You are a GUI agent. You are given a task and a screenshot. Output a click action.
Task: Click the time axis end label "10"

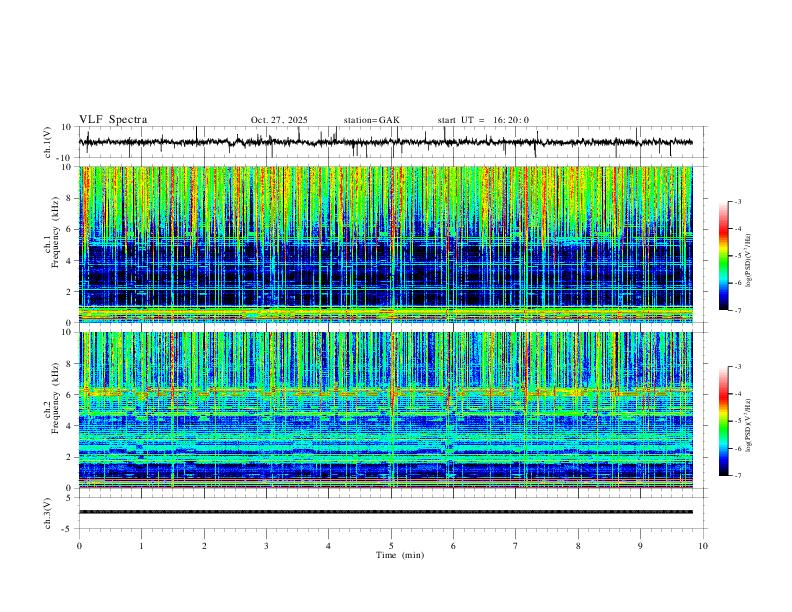[x=703, y=546]
